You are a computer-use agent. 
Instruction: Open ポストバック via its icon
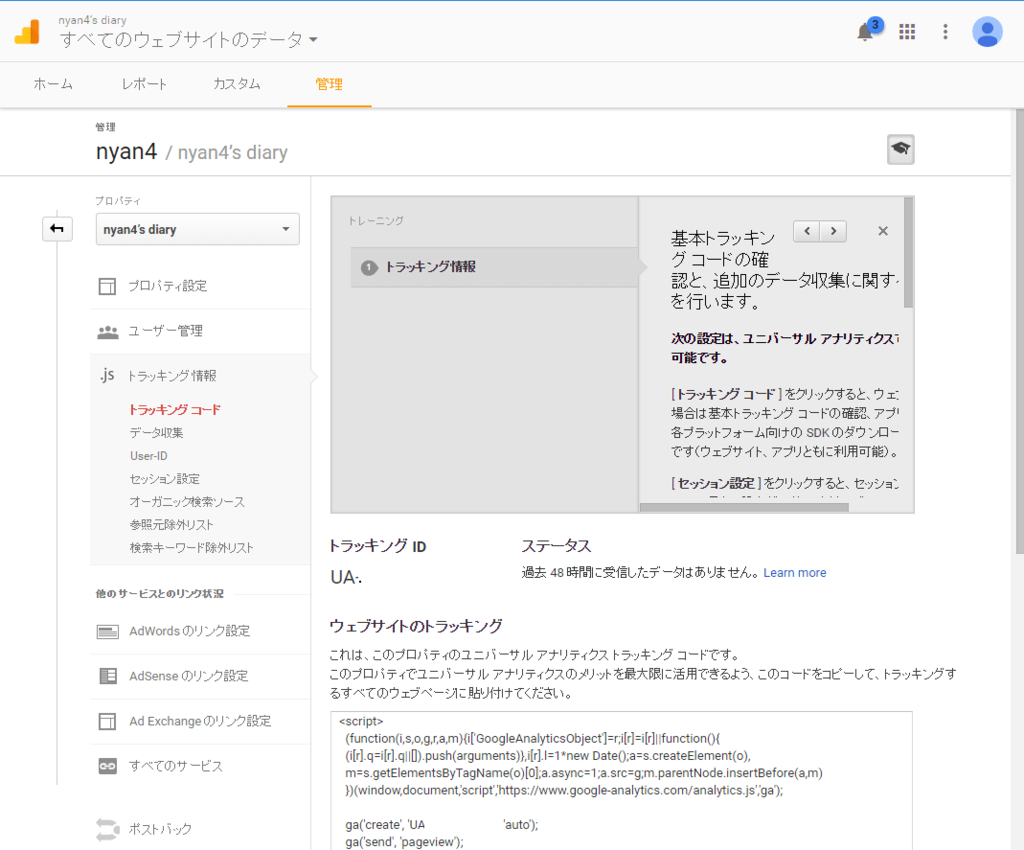(107, 829)
